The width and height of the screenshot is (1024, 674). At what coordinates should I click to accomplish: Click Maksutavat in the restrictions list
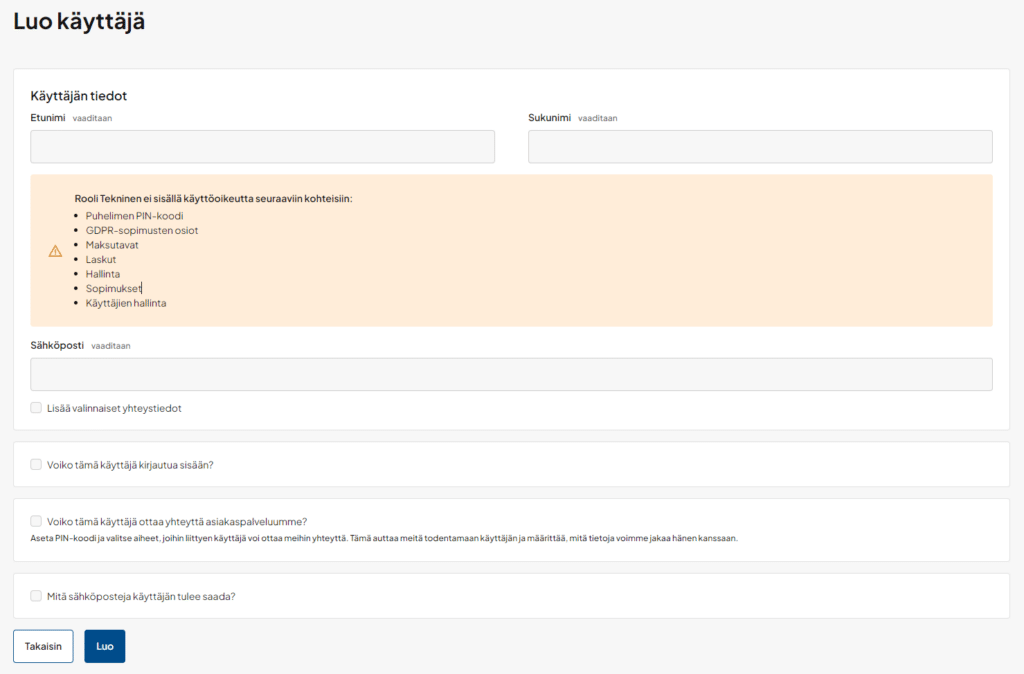tap(112, 245)
